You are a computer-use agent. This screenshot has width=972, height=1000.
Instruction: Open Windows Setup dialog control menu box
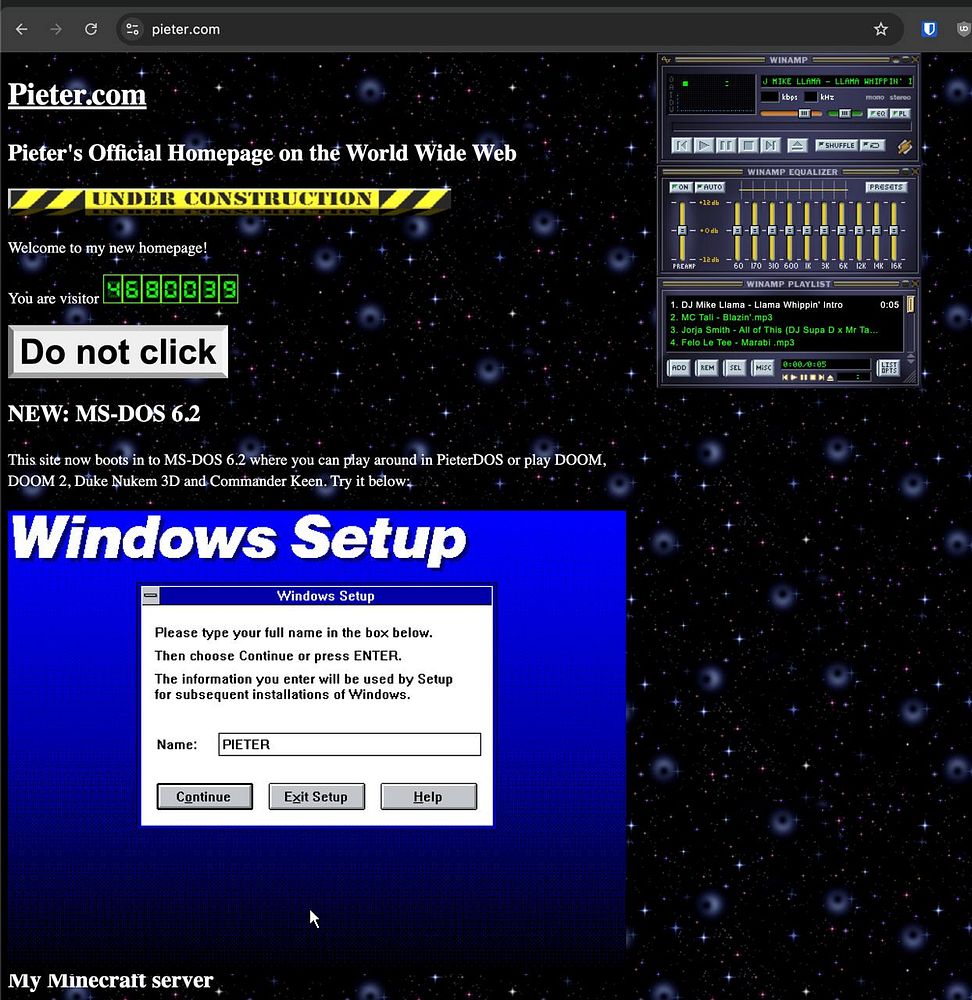[151, 596]
